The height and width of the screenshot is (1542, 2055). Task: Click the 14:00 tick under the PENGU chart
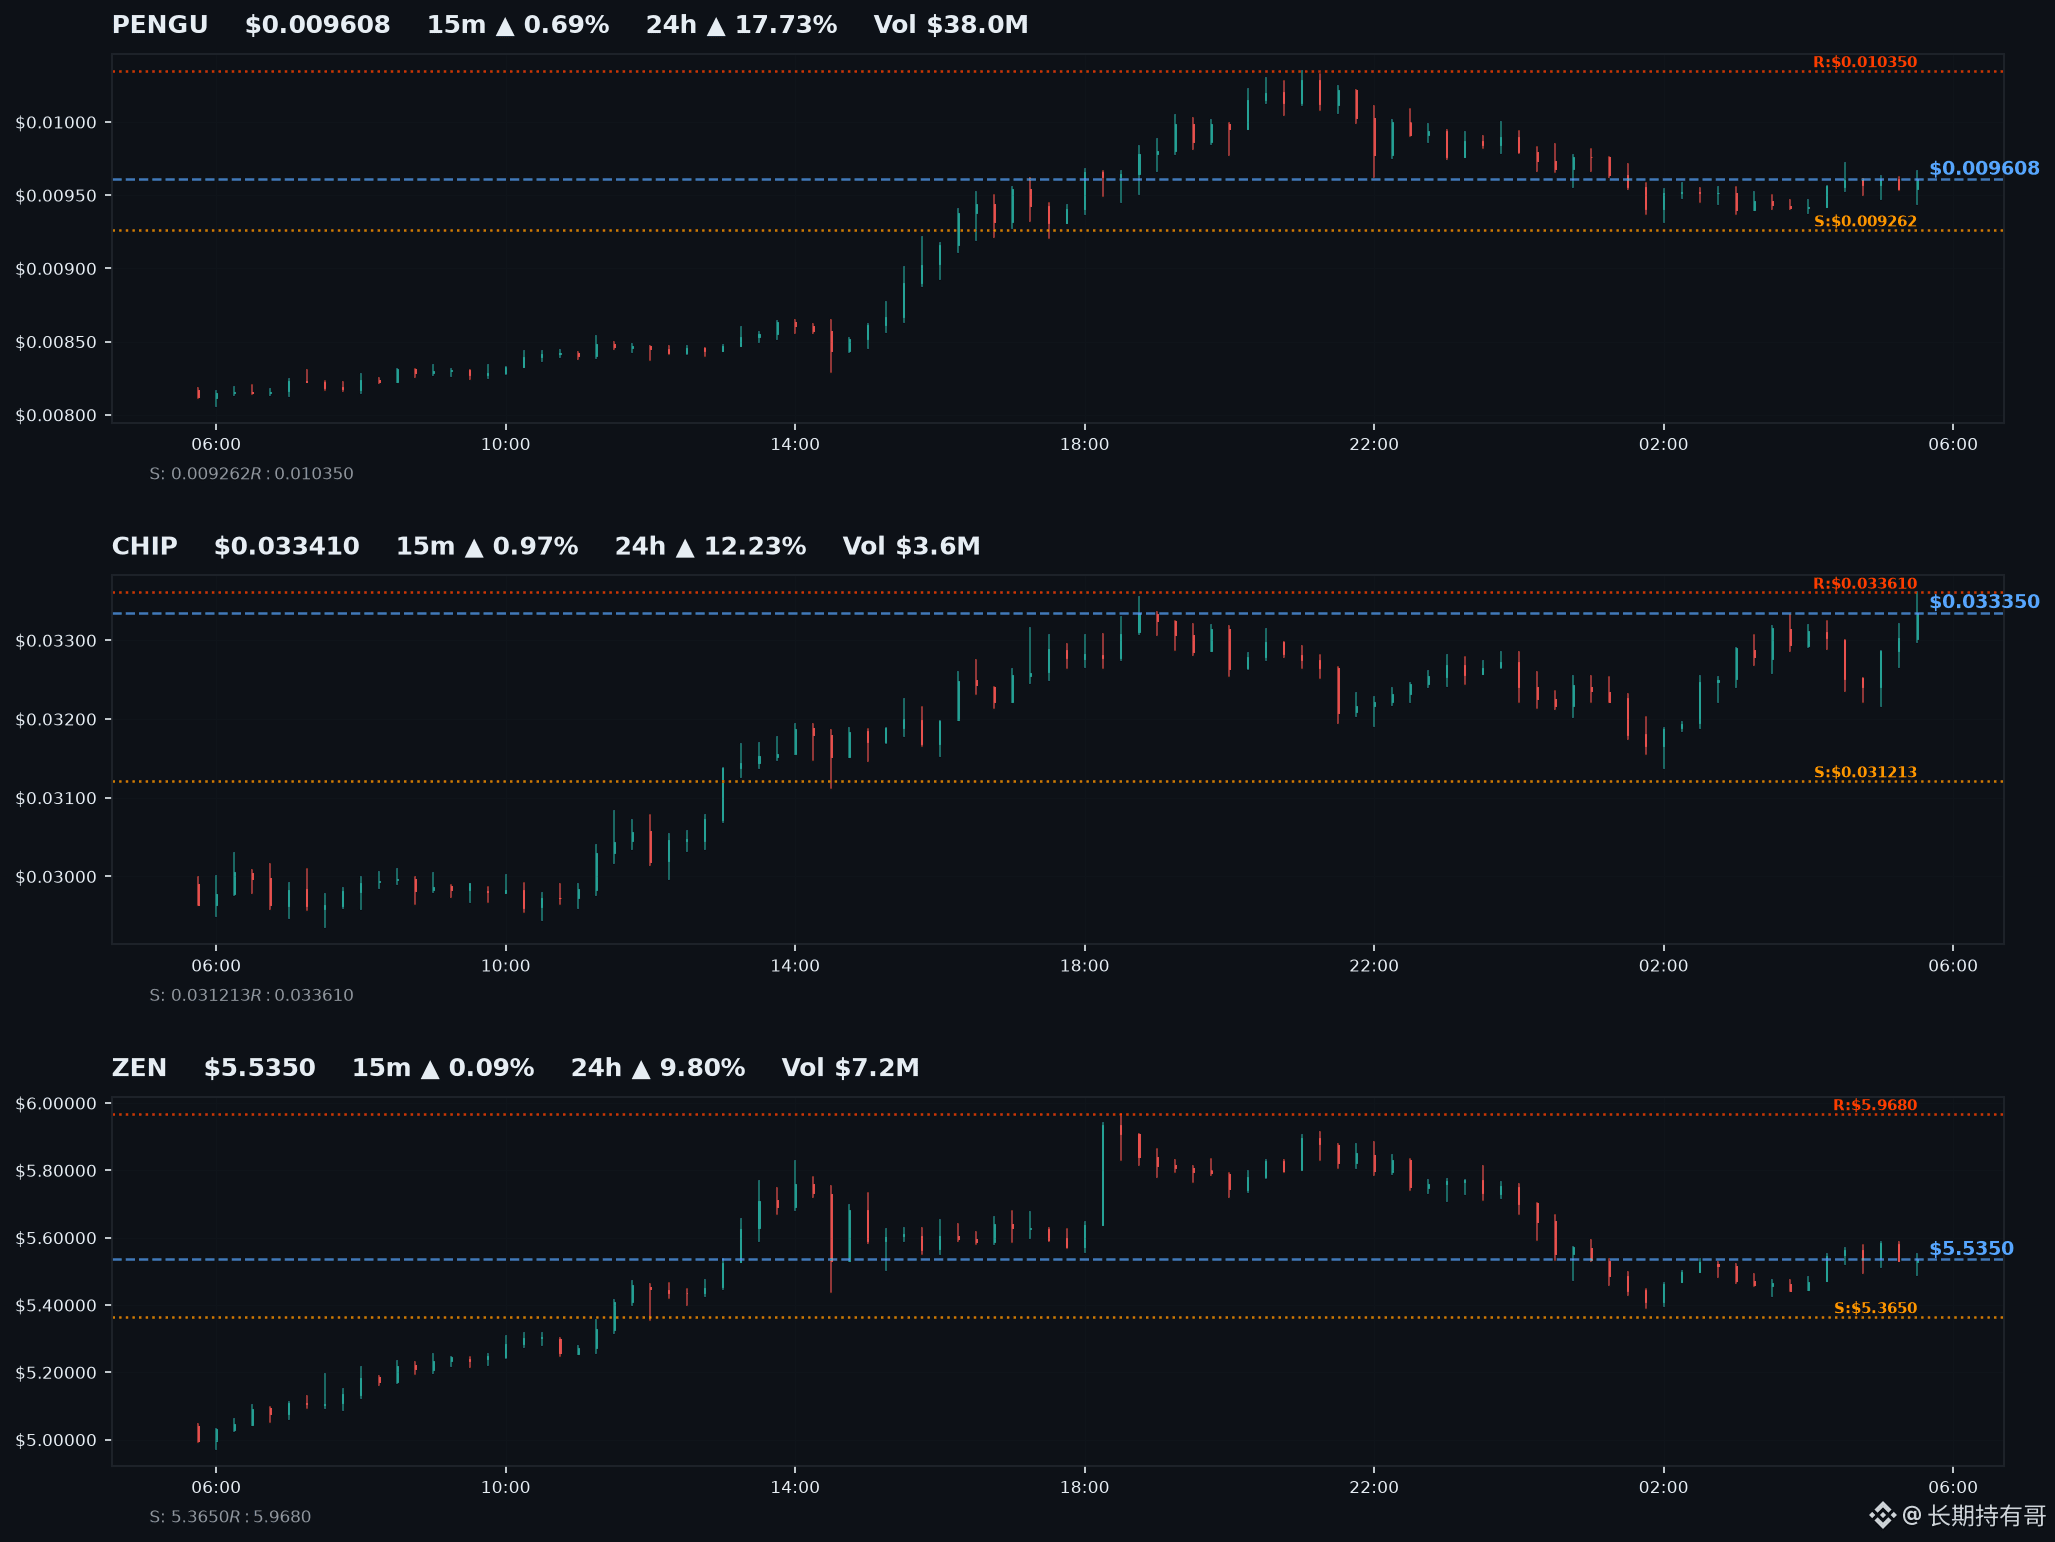[x=795, y=445]
